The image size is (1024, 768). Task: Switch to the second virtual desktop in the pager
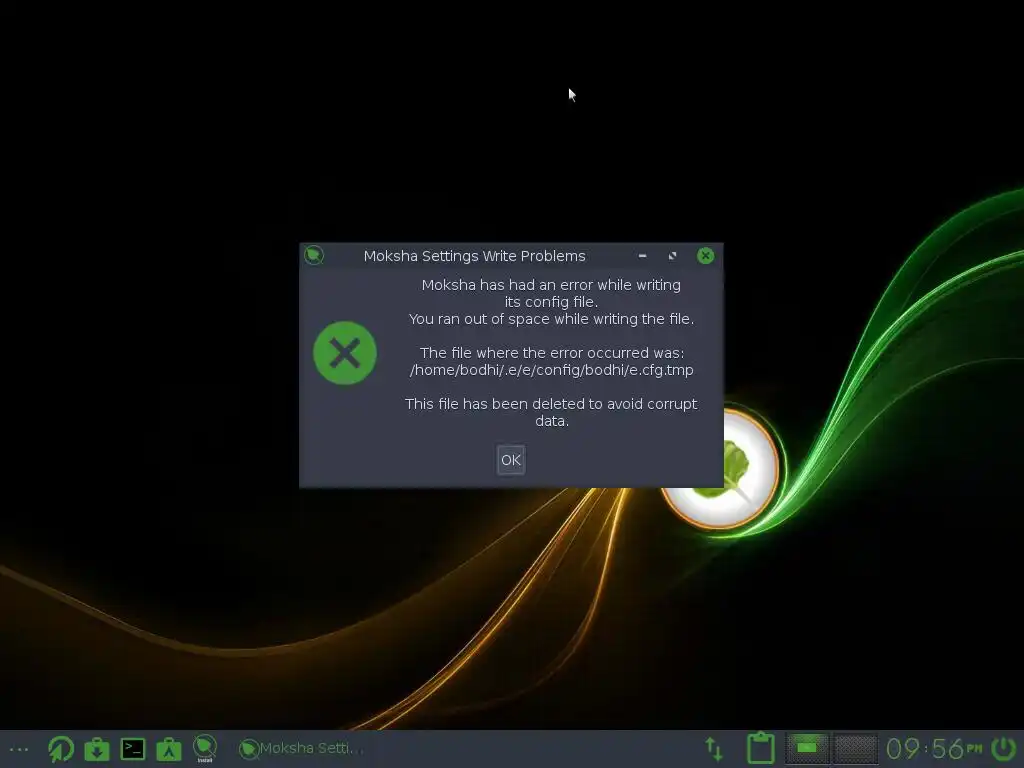[x=855, y=748]
